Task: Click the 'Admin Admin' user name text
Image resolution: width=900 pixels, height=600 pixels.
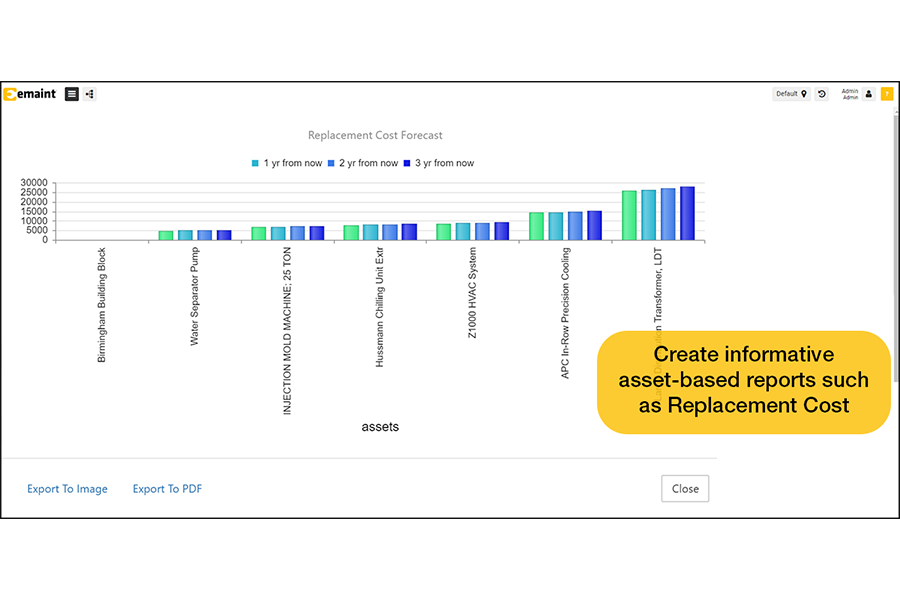Action: [x=850, y=94]
